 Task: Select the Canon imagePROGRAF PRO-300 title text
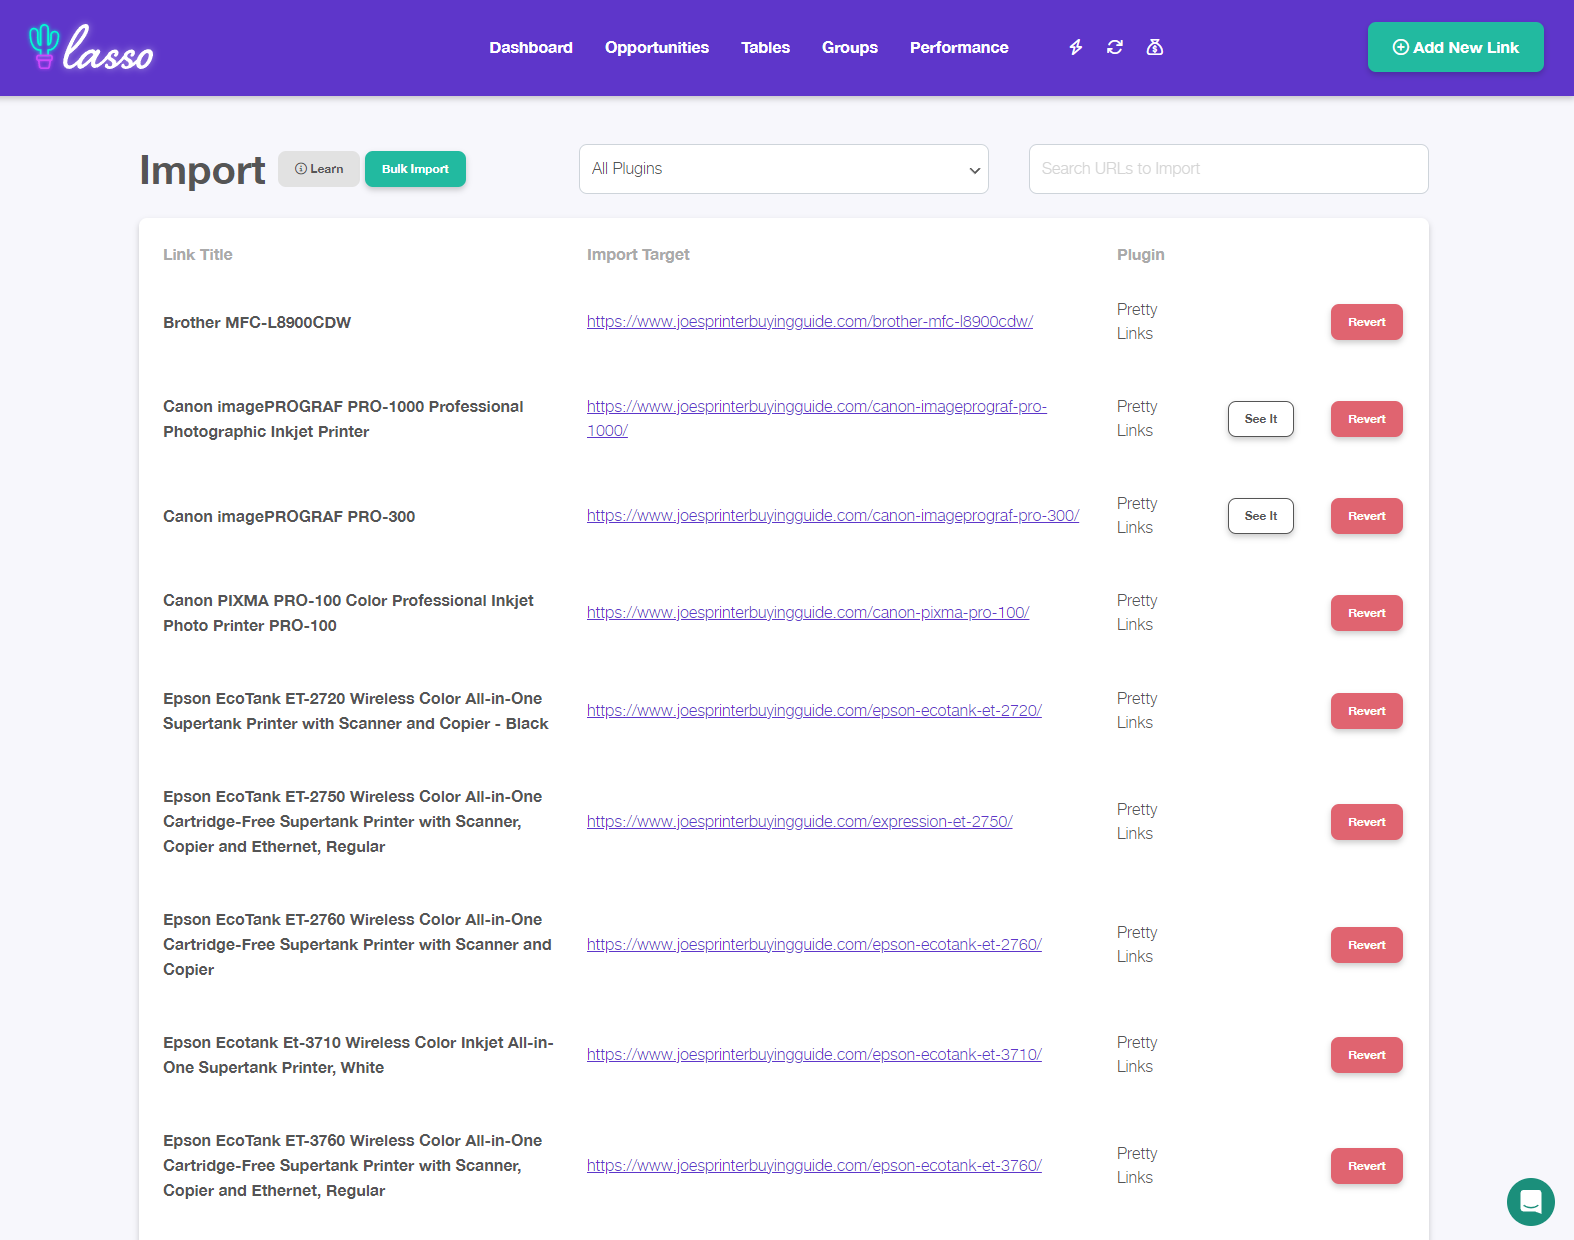(x=289, y=516)
